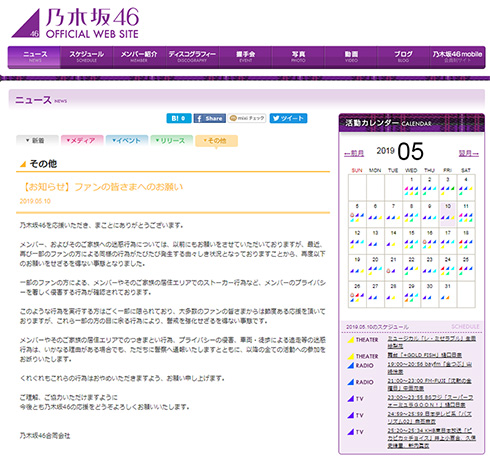
Task: Open the 動画 VIDEO navigation tab
Action: point(351,57)
